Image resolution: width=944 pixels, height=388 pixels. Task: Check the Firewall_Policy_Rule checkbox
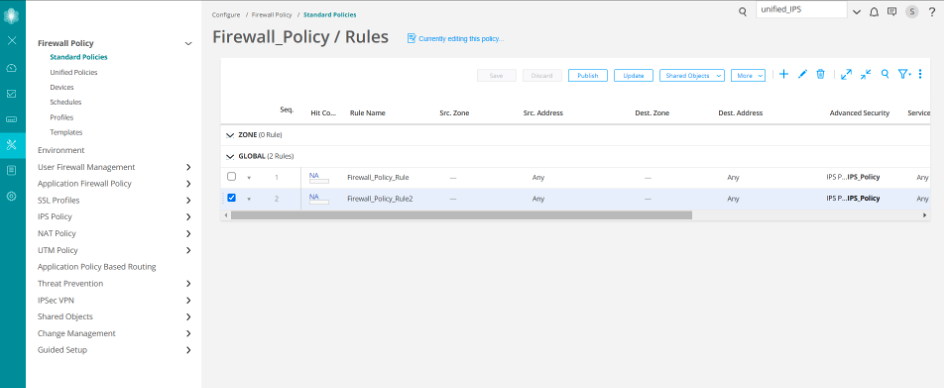tap(231, 177)
